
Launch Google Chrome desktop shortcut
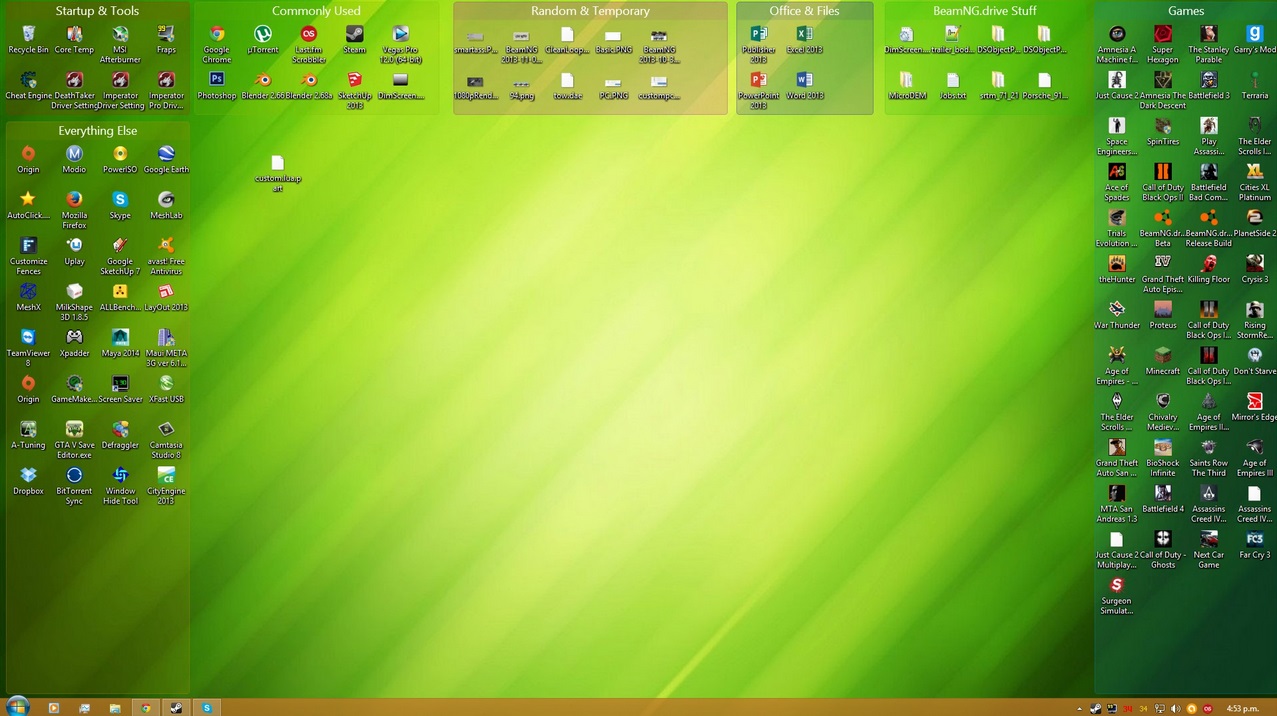click(x=216, y=45)
